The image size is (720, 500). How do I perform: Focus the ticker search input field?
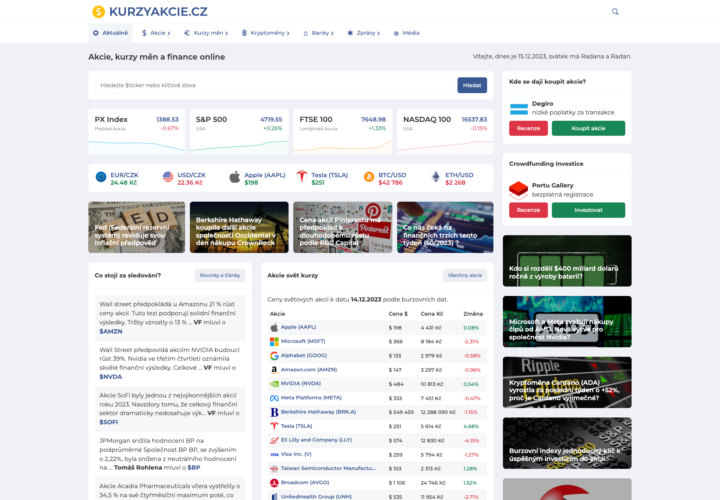(x=274, y=85)
